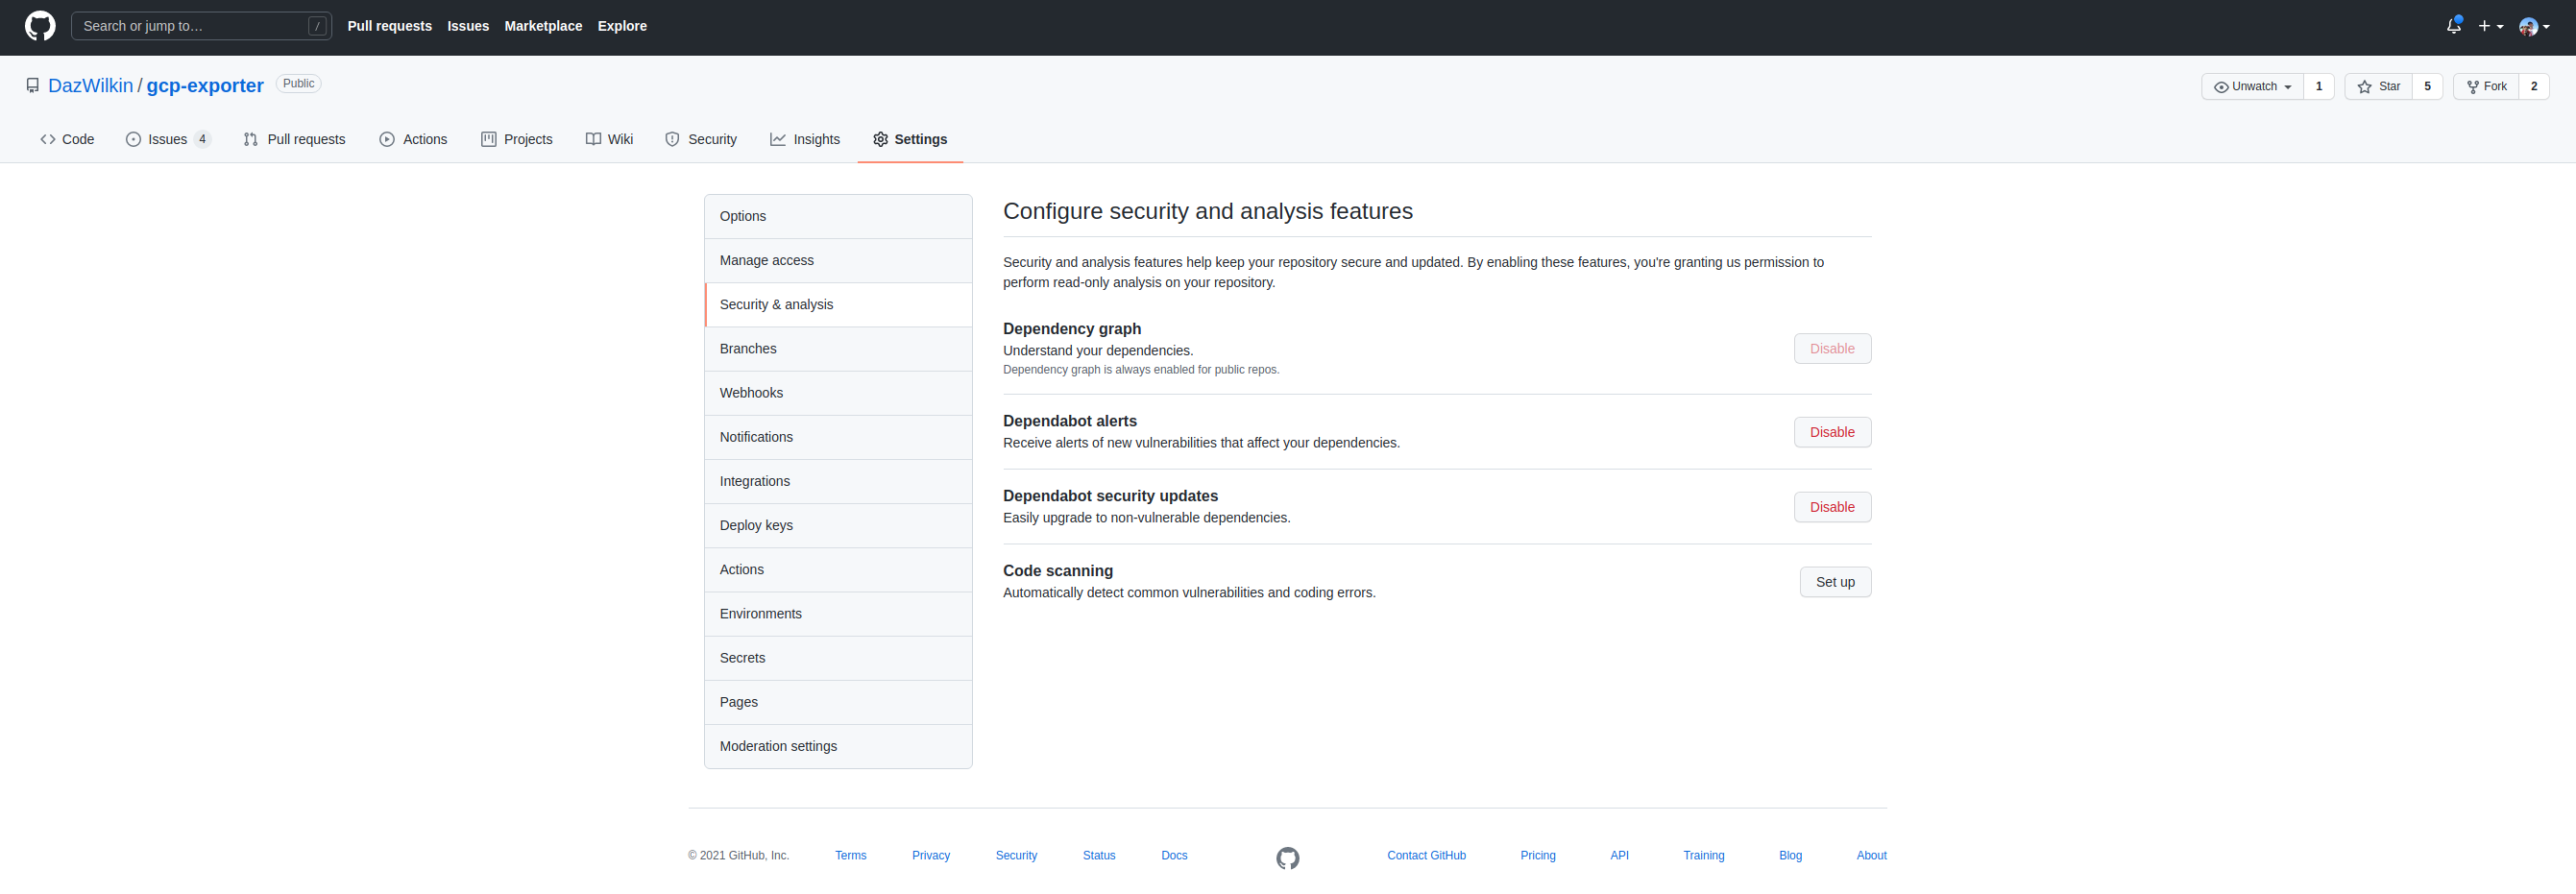Open Explore from the header
2576x894 pixels.
622,26
